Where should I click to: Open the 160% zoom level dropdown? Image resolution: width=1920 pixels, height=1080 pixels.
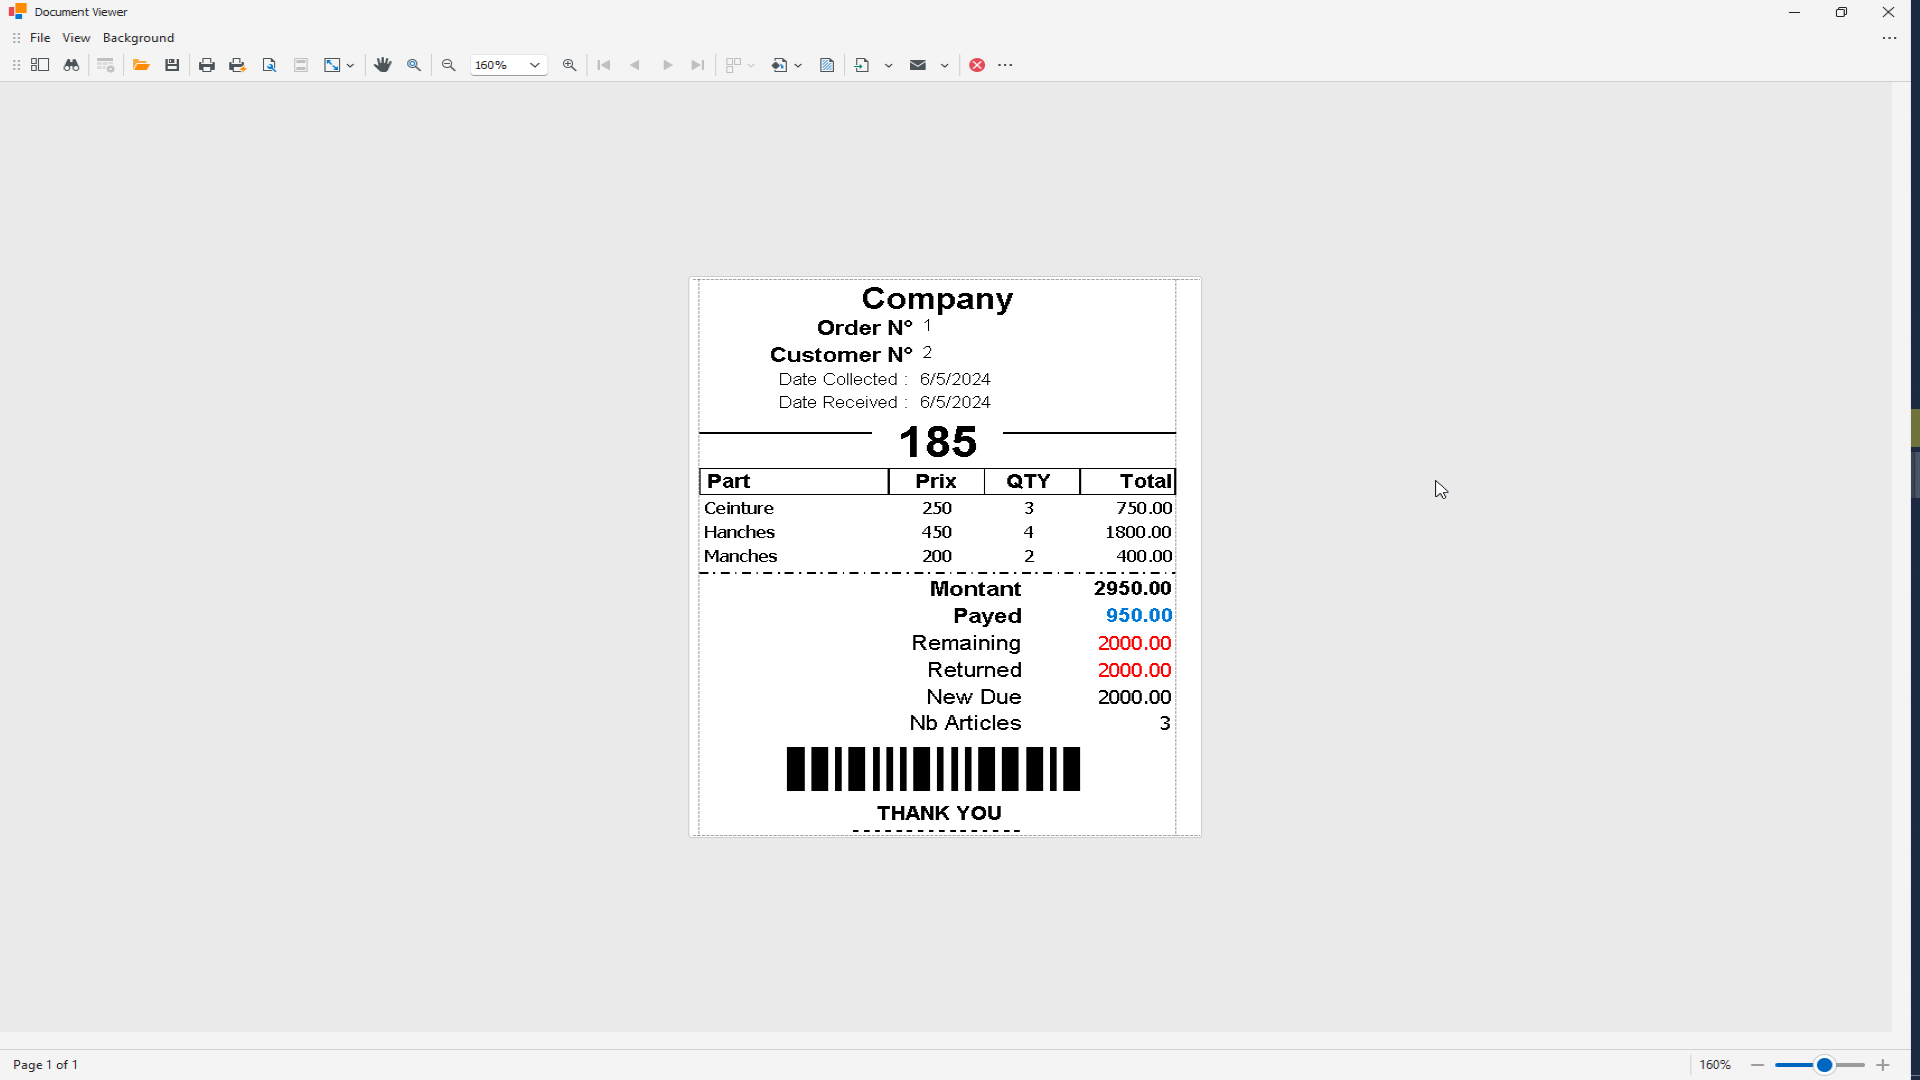[x=535, y=65]
